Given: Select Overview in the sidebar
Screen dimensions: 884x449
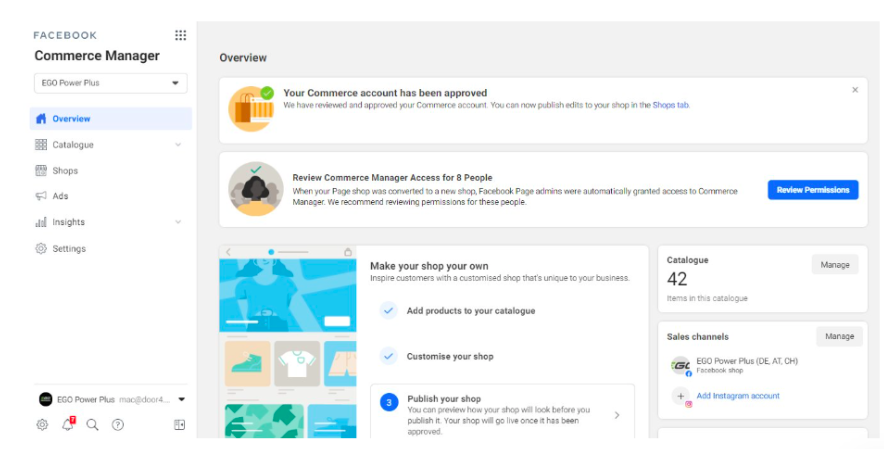Looking at the screenshot, I should tap(71, 119).
